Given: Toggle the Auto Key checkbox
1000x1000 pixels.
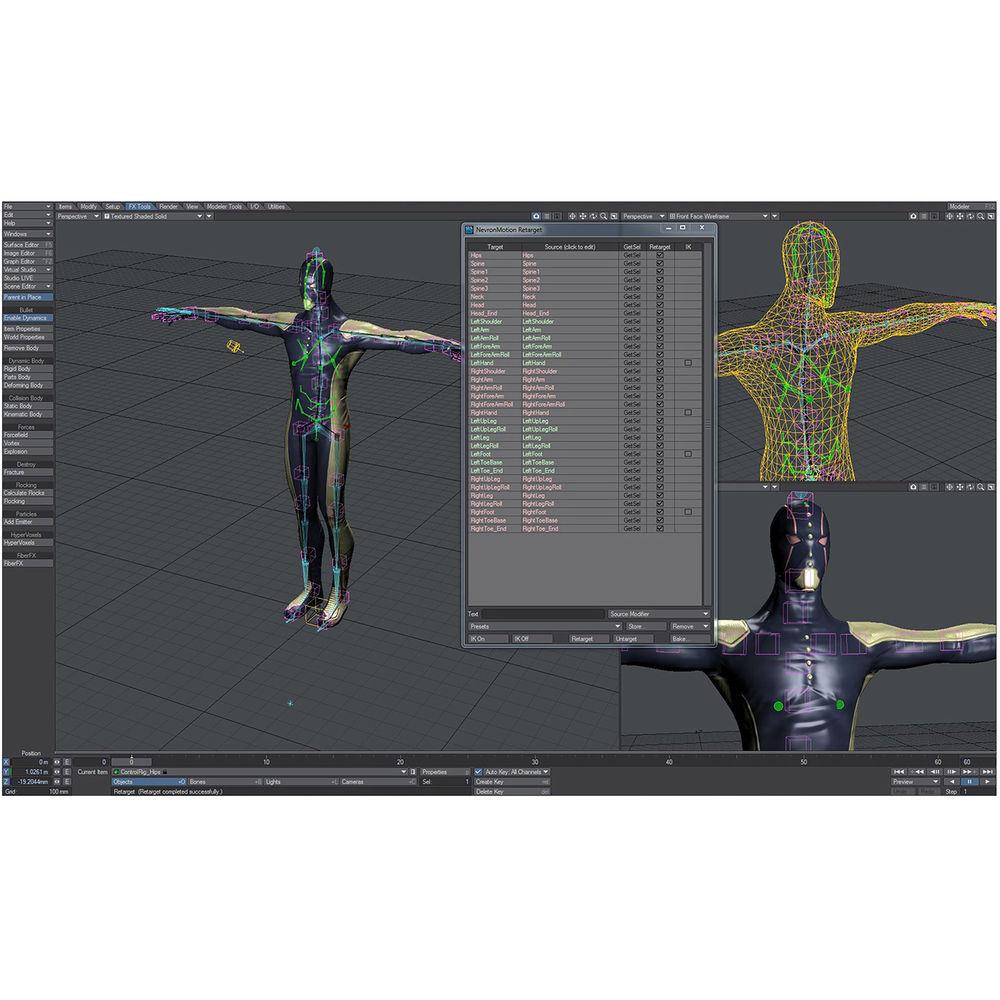Looking at the screenshot, I should coord(479,772).
